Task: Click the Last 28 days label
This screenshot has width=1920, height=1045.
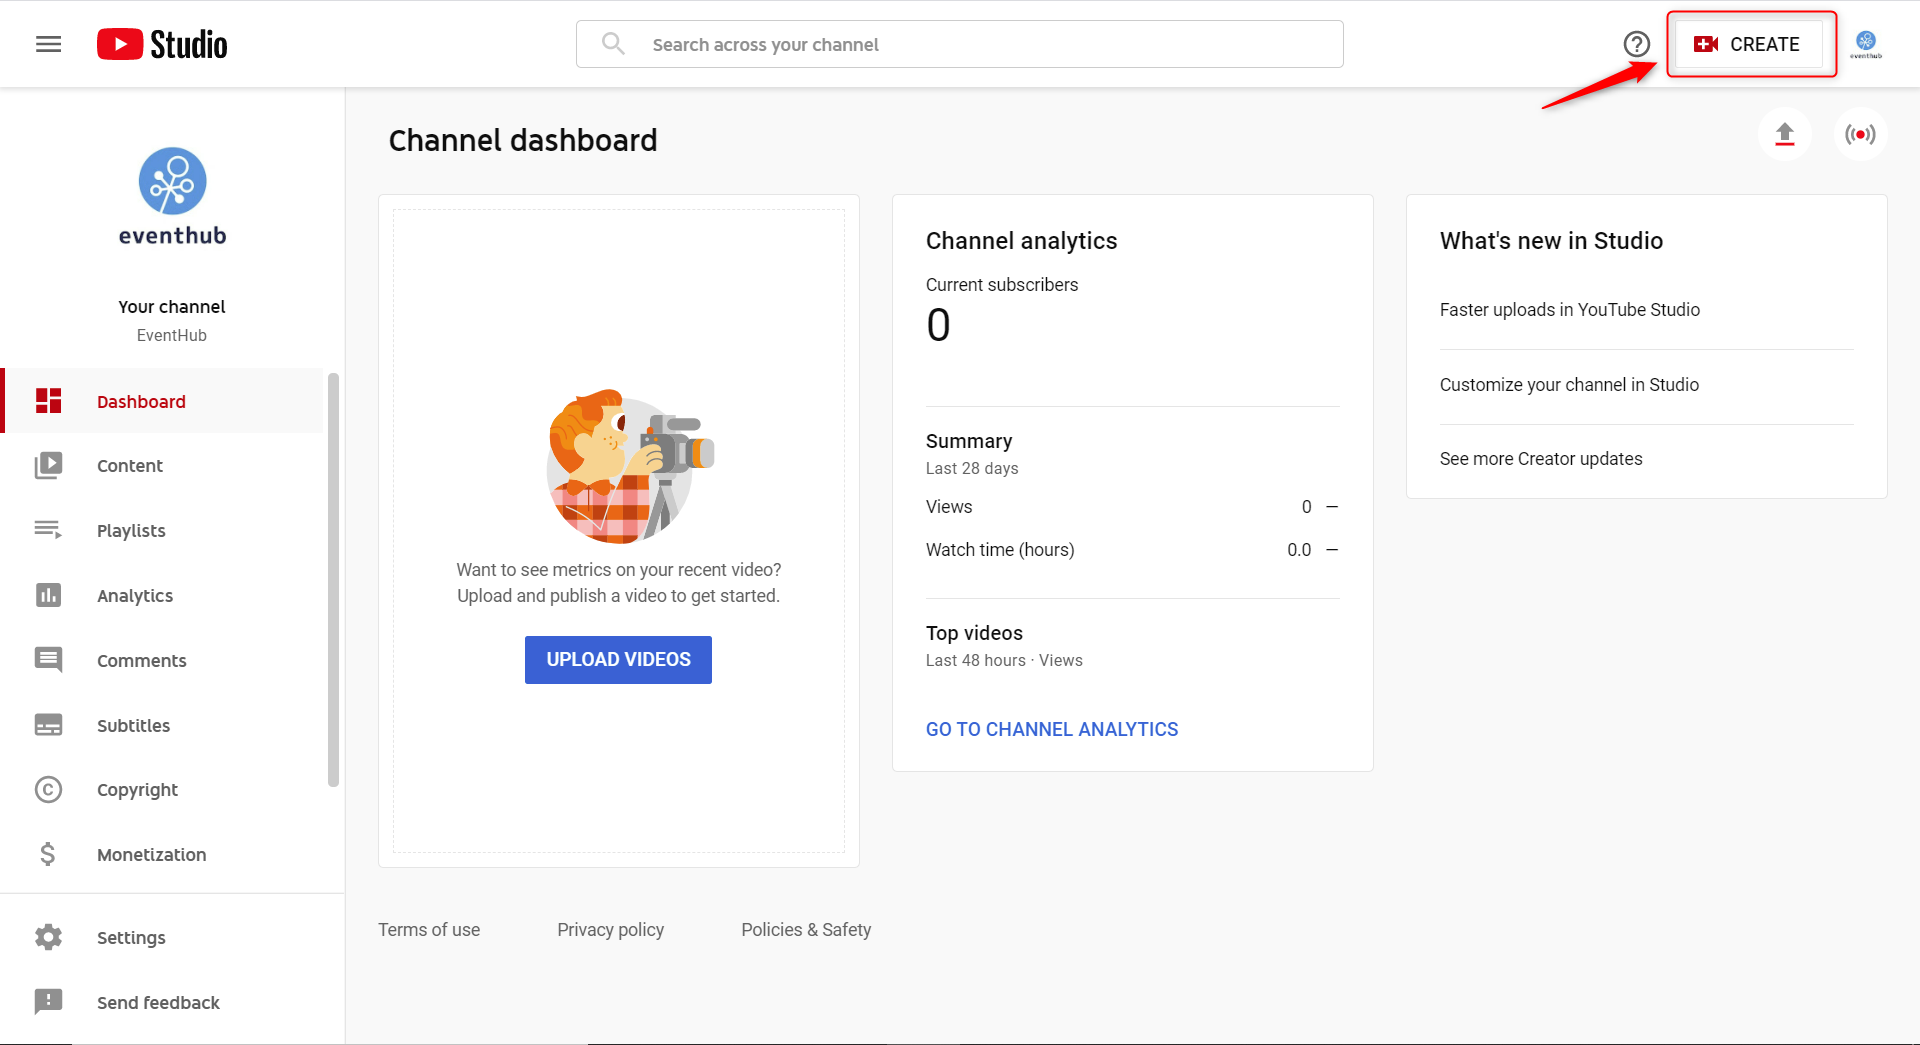Action: 972,468
